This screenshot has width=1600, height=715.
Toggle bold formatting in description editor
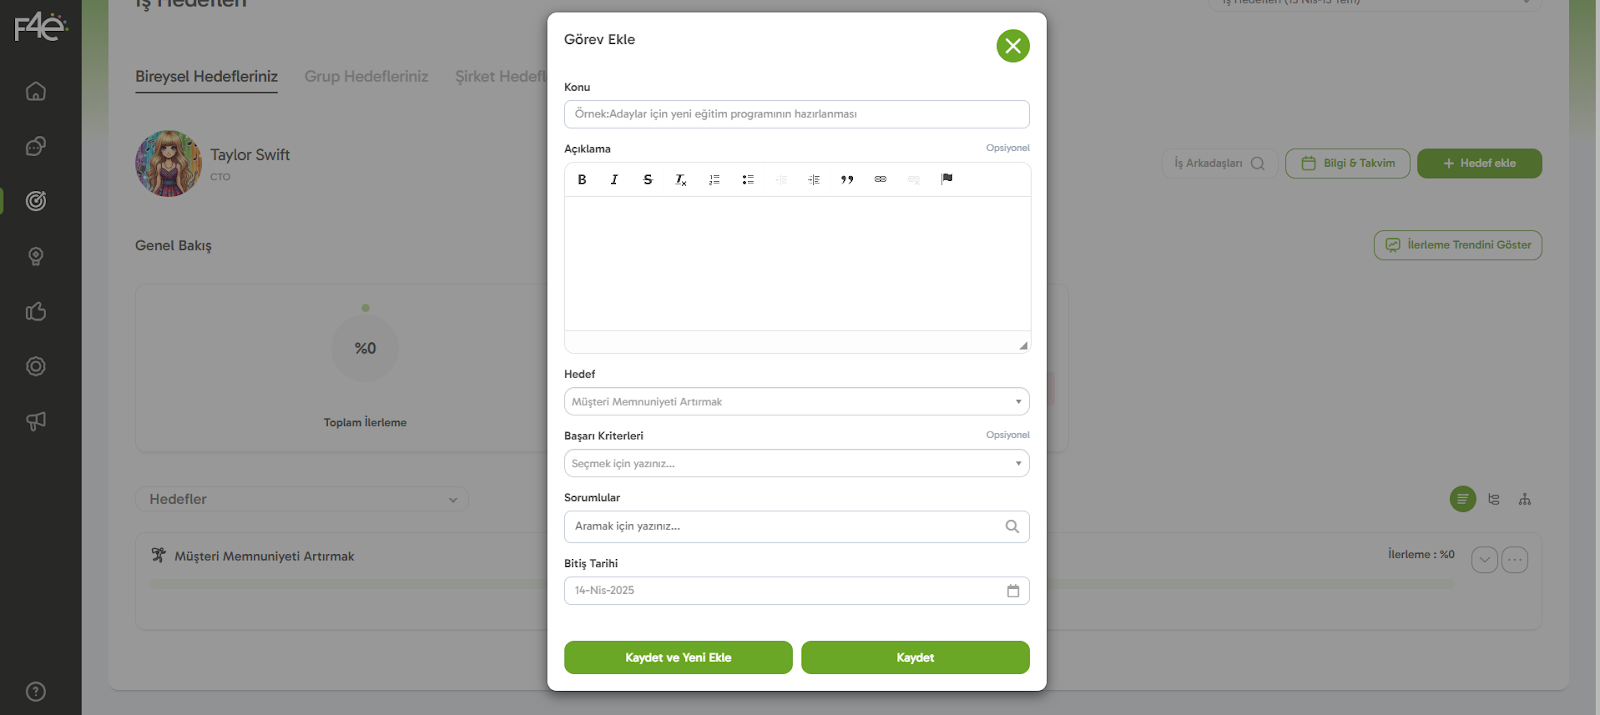point(582,180)
